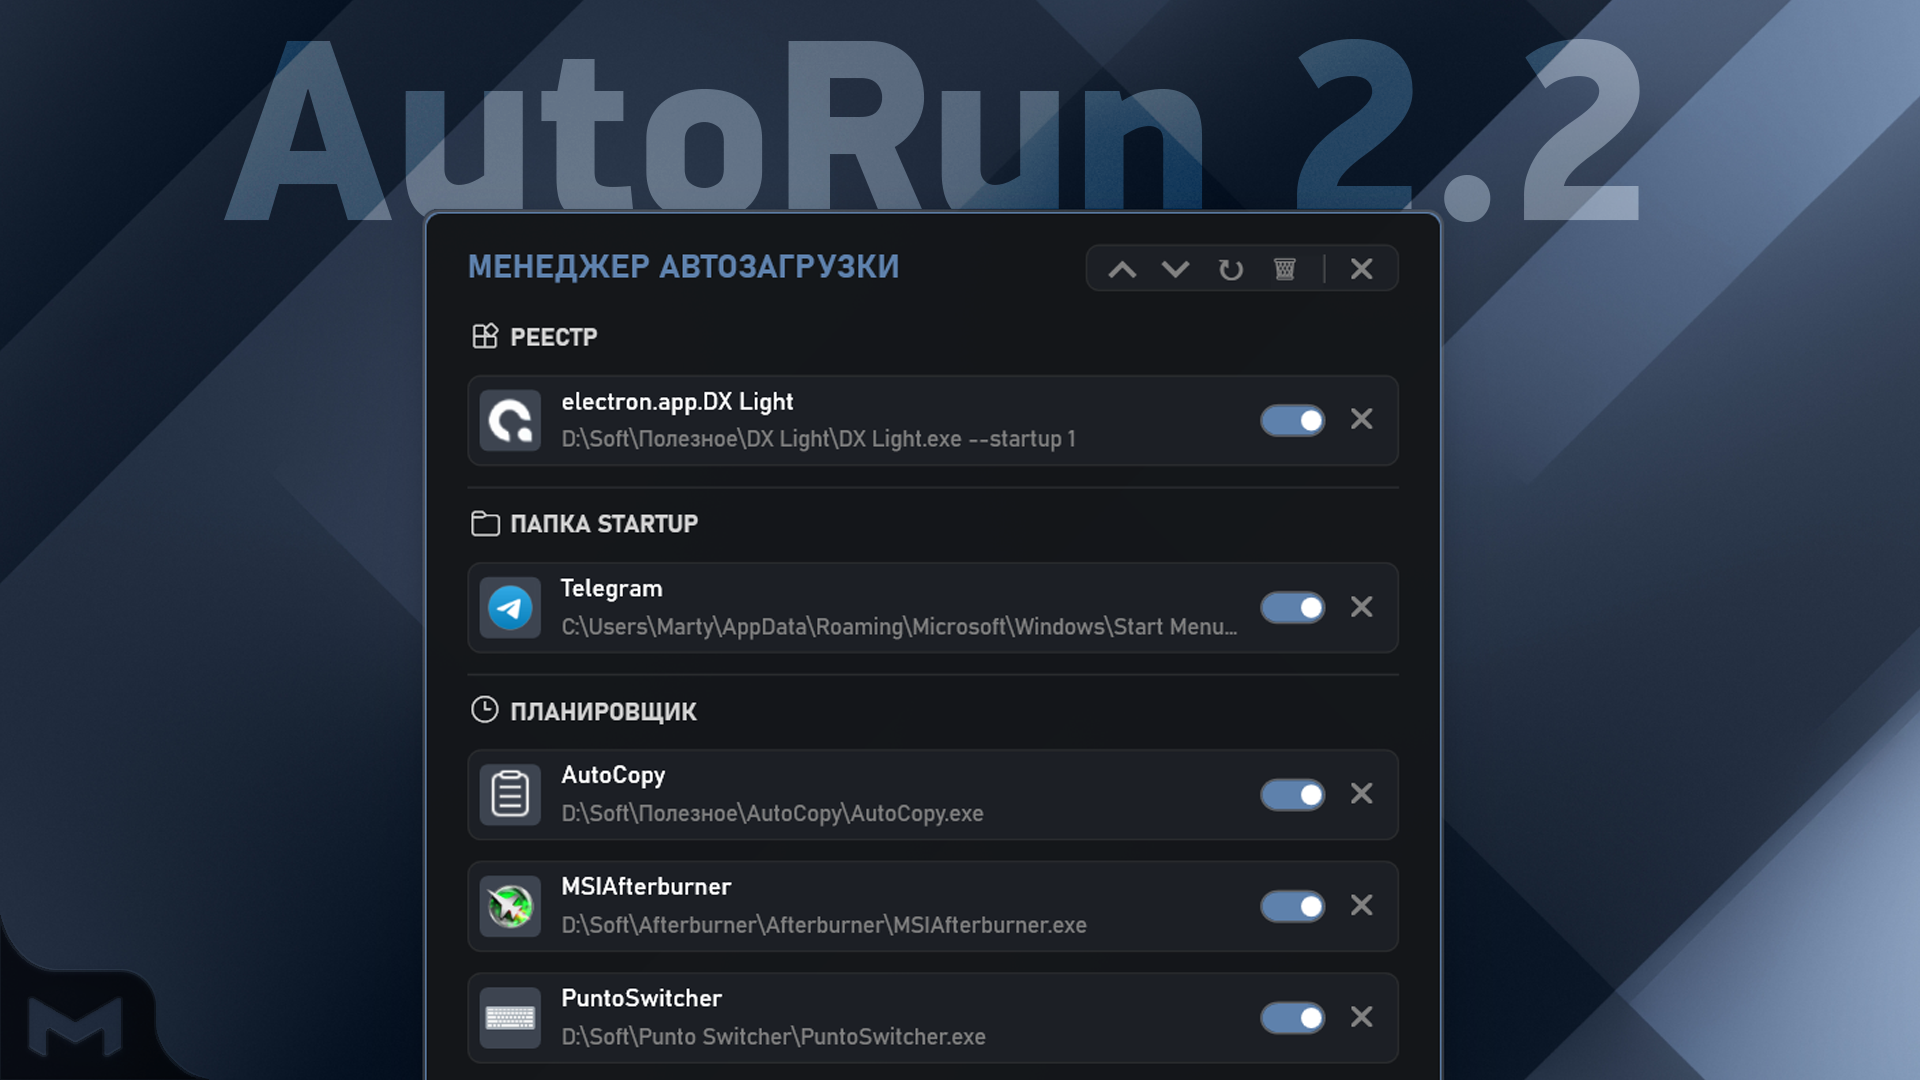
Task: Click the DX Light.exe --startup 1 path
Action: pos(818,439)
